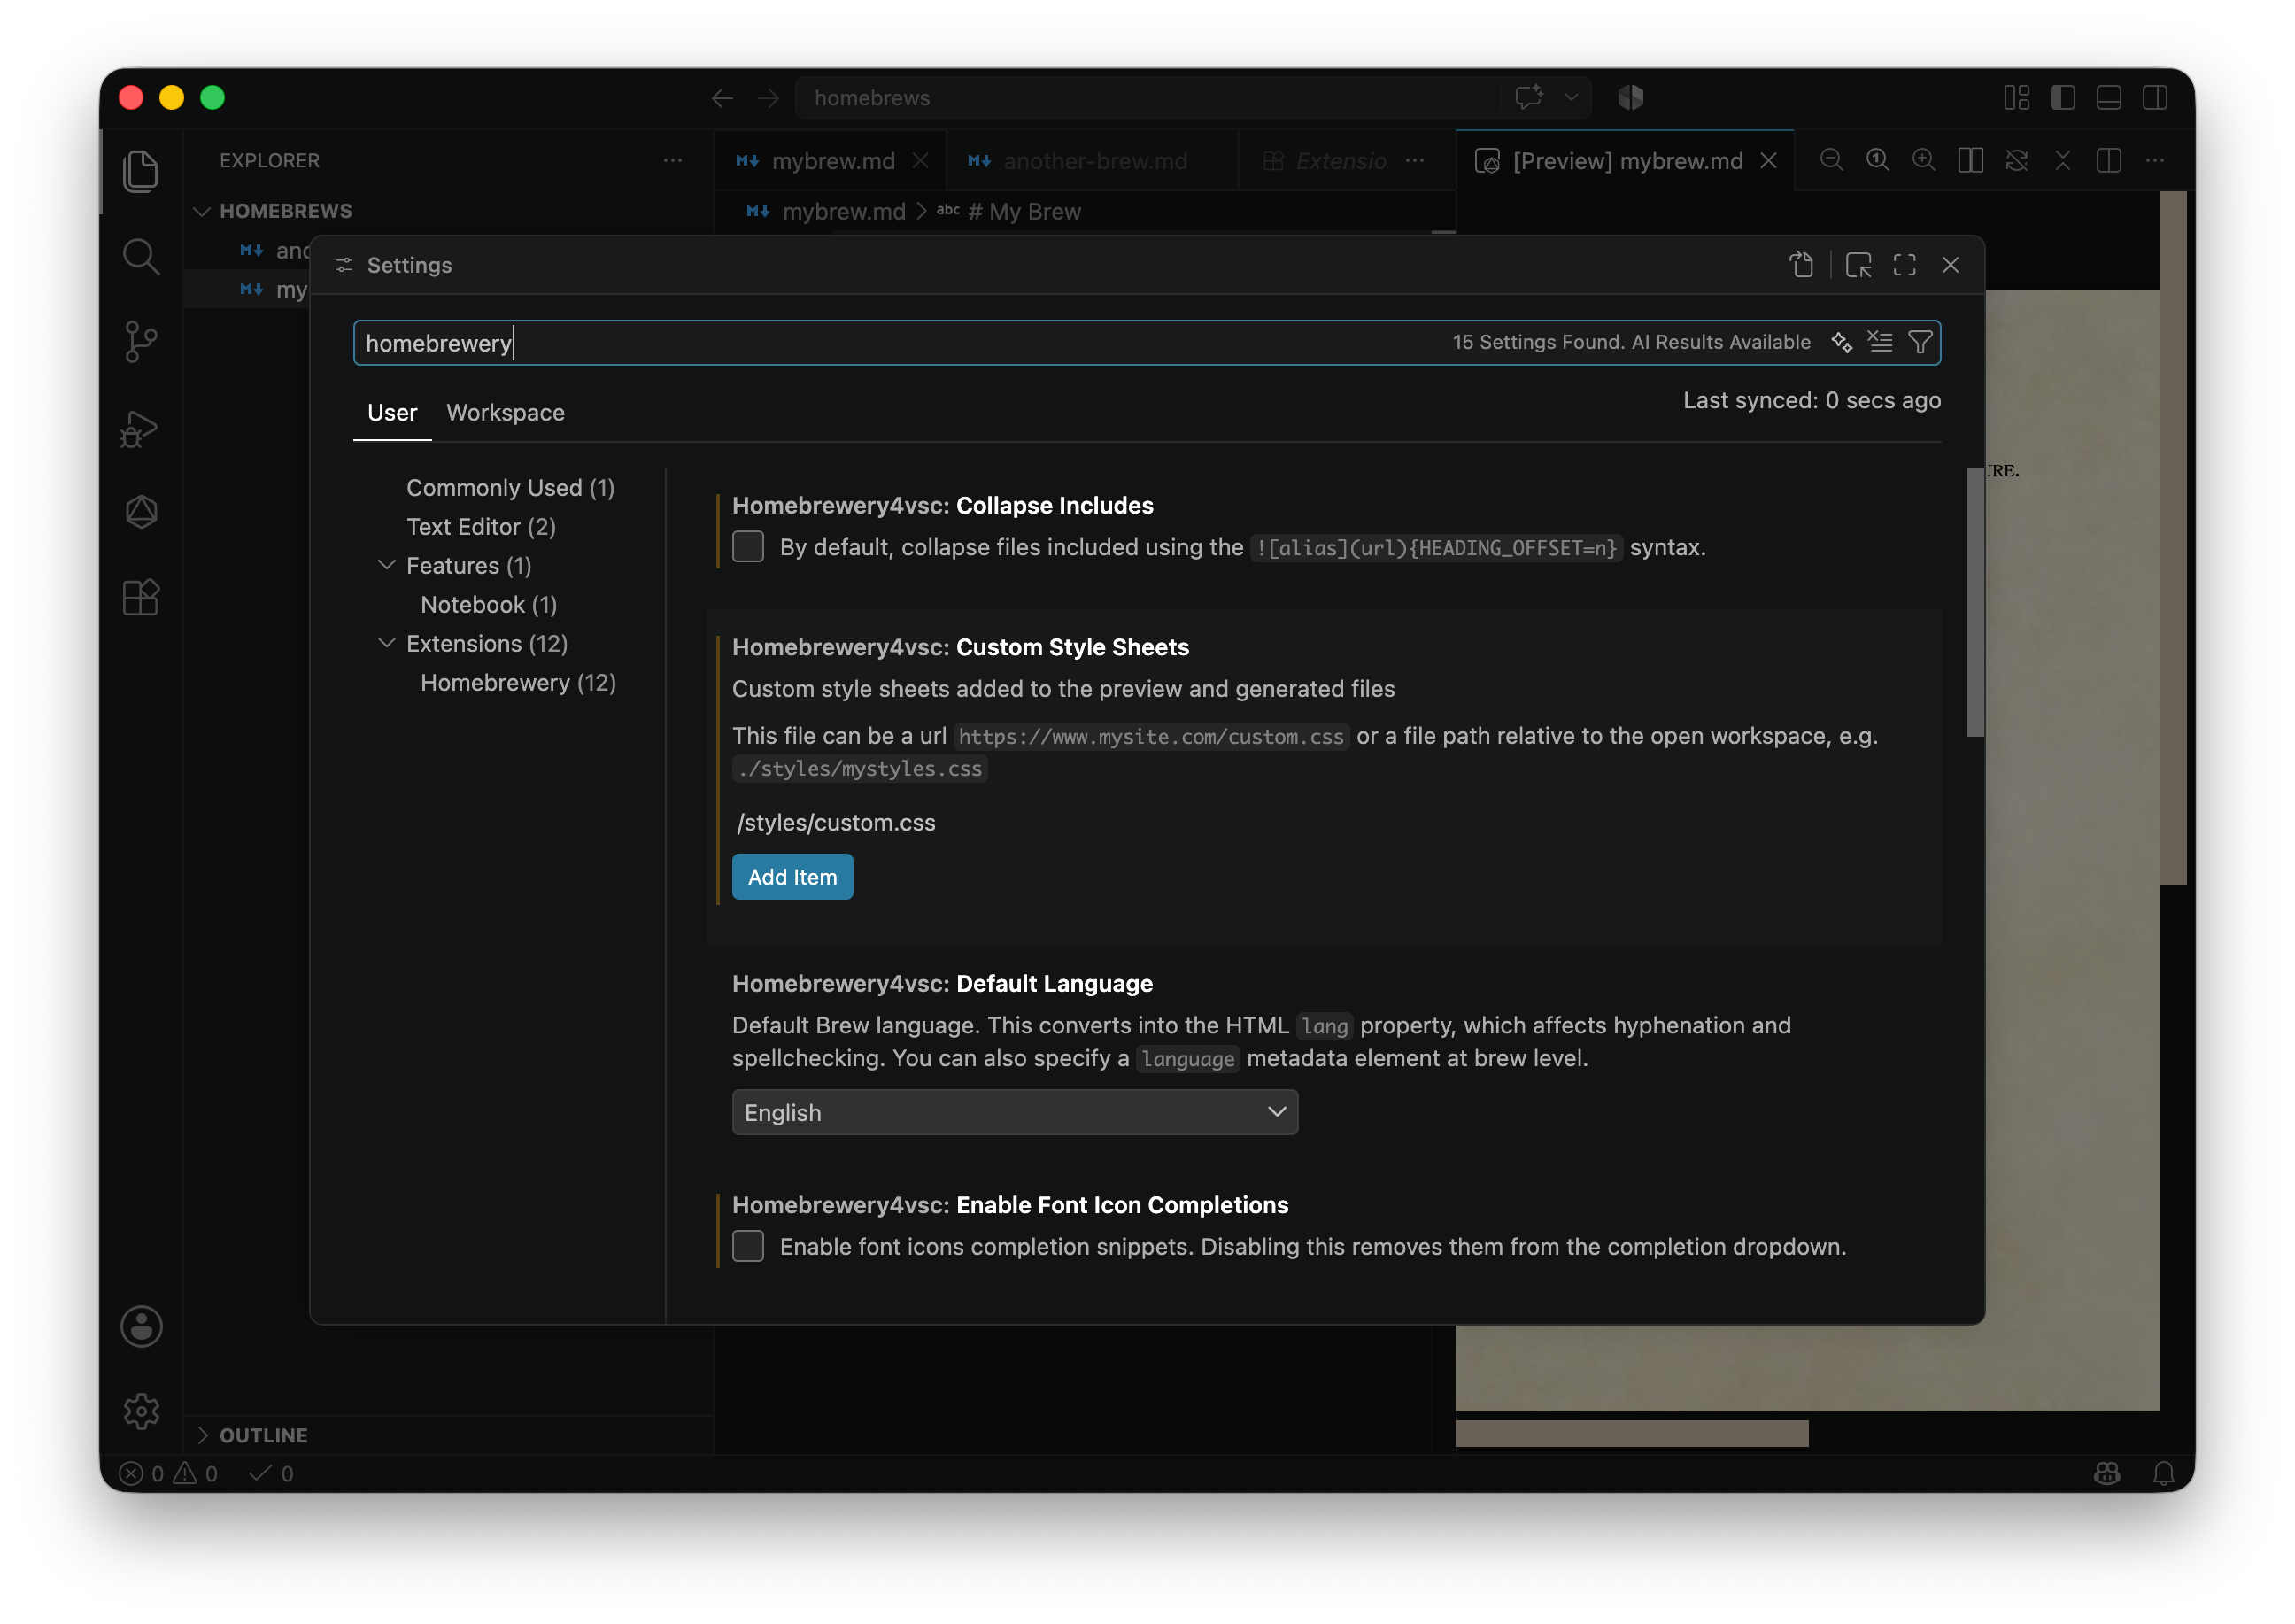Close the [Preview] mybrew.md tab
The height and width of the screenshot is (1624, 2295).
pyautogui.click(x=1768, y=161)
